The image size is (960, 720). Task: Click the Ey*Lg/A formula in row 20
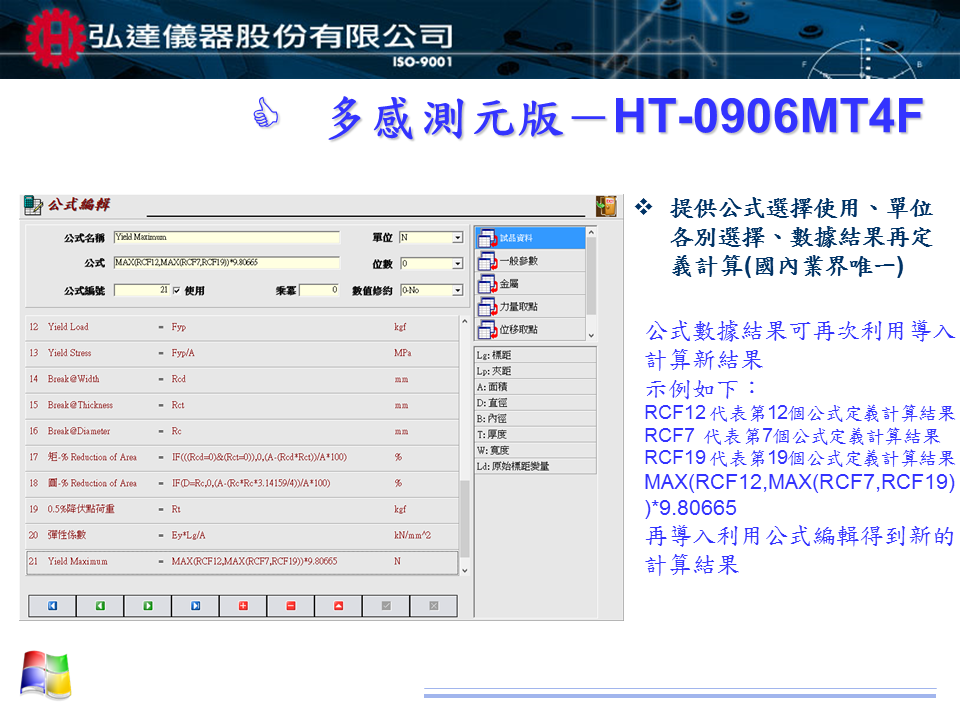point(188,536)
